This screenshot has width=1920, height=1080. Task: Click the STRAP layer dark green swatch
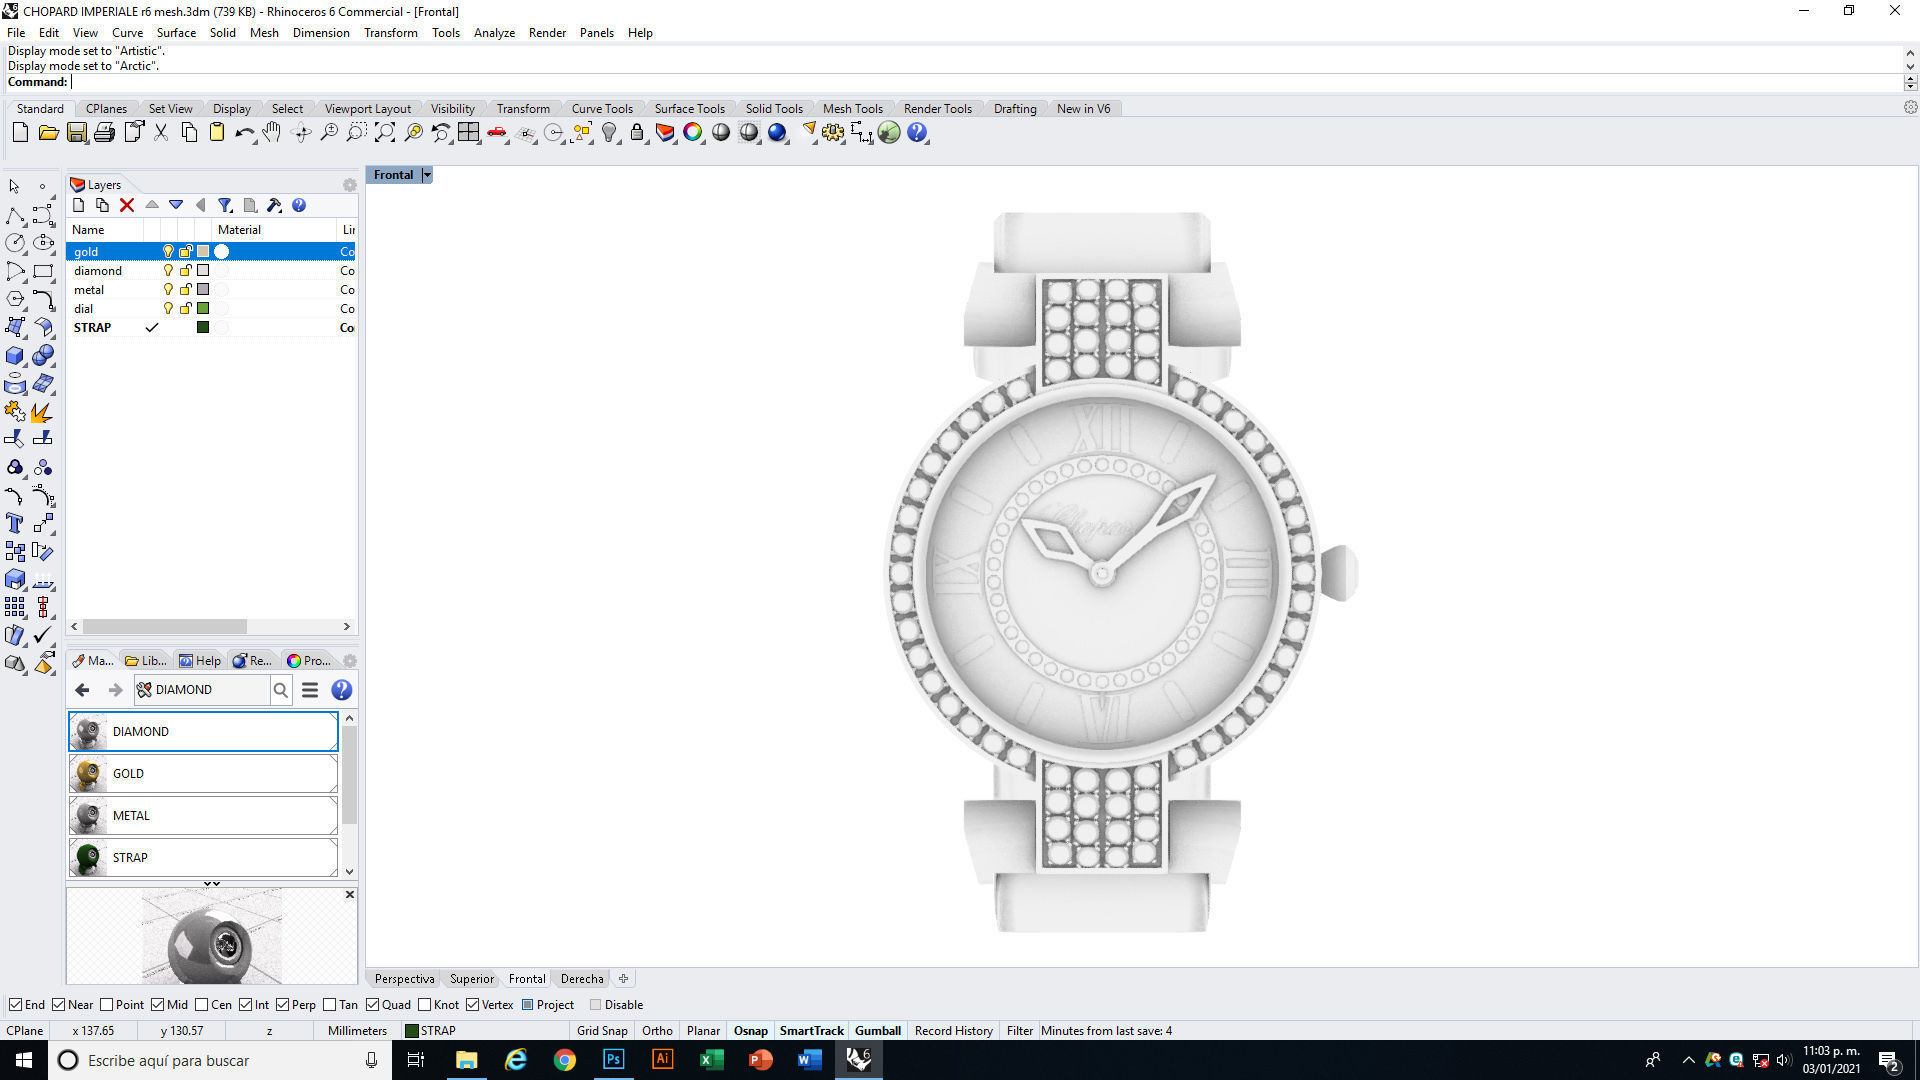tap(203, 328)
